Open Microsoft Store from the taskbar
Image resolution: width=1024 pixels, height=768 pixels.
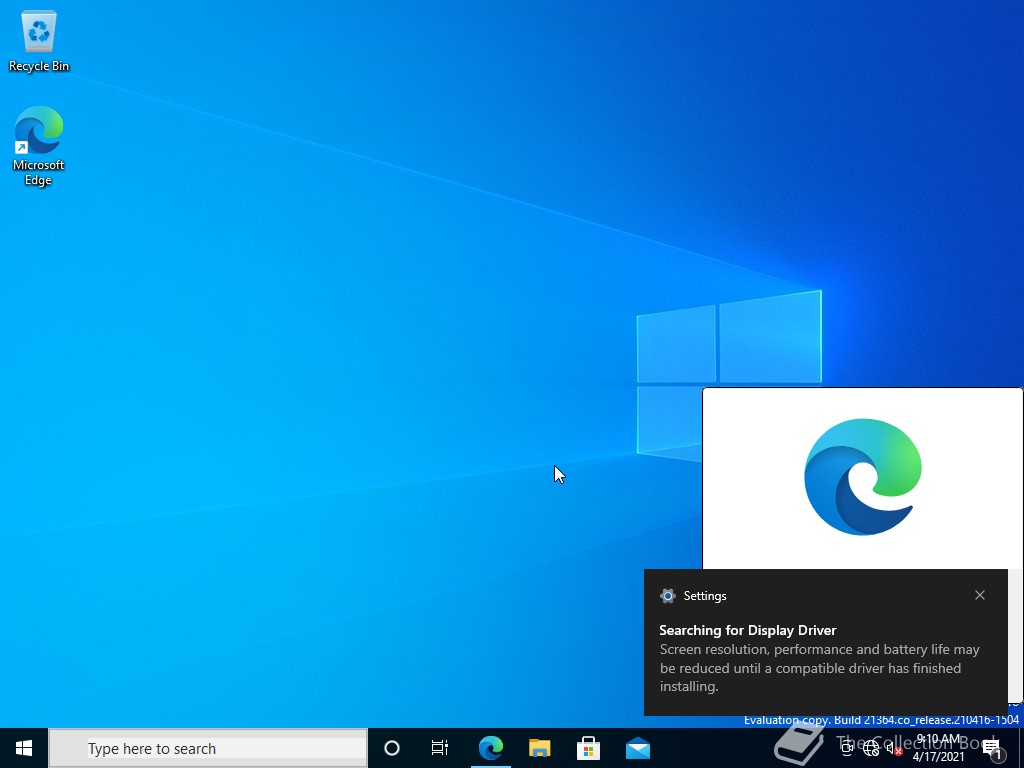click(588, 748)
